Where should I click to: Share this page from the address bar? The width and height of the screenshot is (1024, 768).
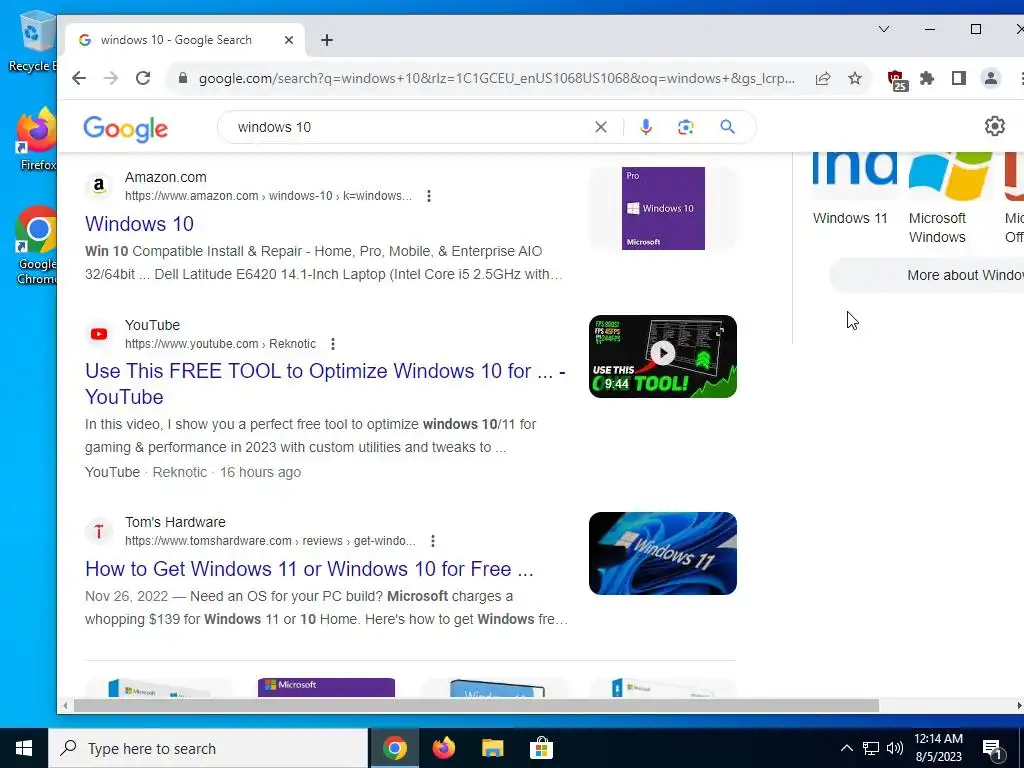pos(823,78)
